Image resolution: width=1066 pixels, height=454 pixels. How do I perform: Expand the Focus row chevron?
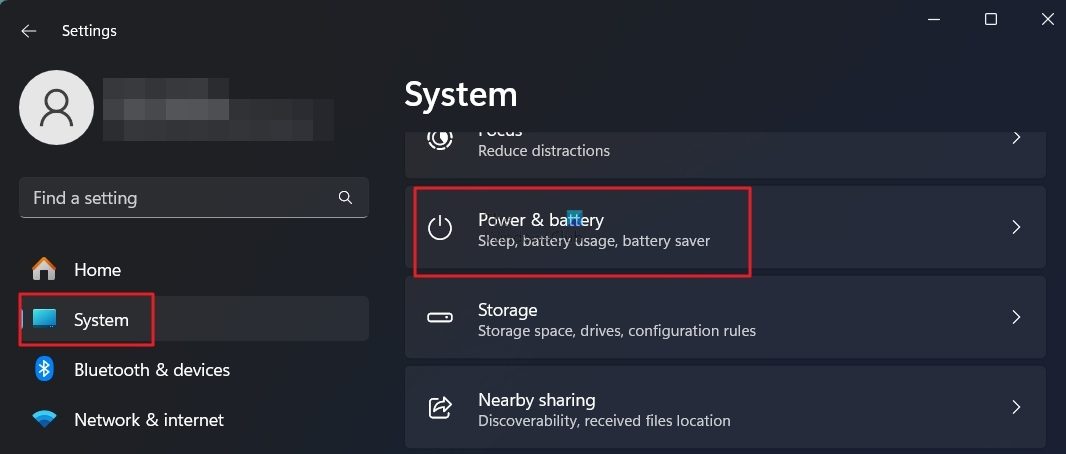[x=1016, y=138]
